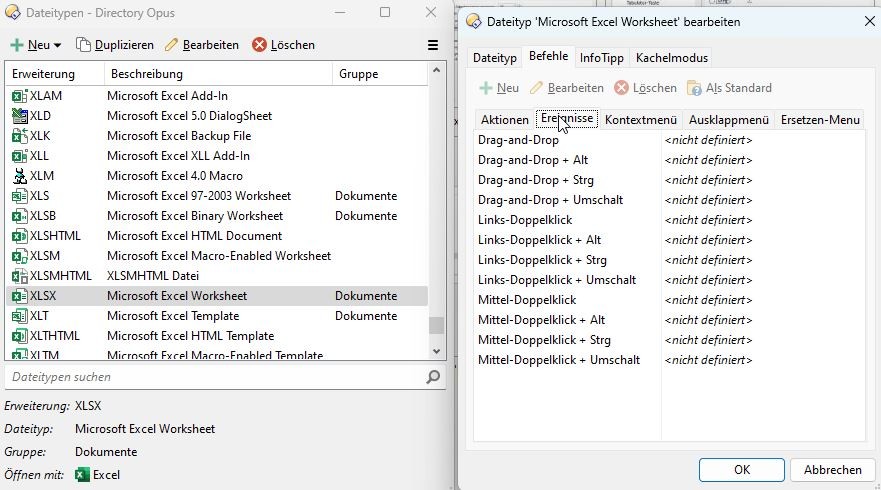The image size is (881, 490).
Task: Open the Ereignisse sub-tab
Action: (x=567, y=119)
